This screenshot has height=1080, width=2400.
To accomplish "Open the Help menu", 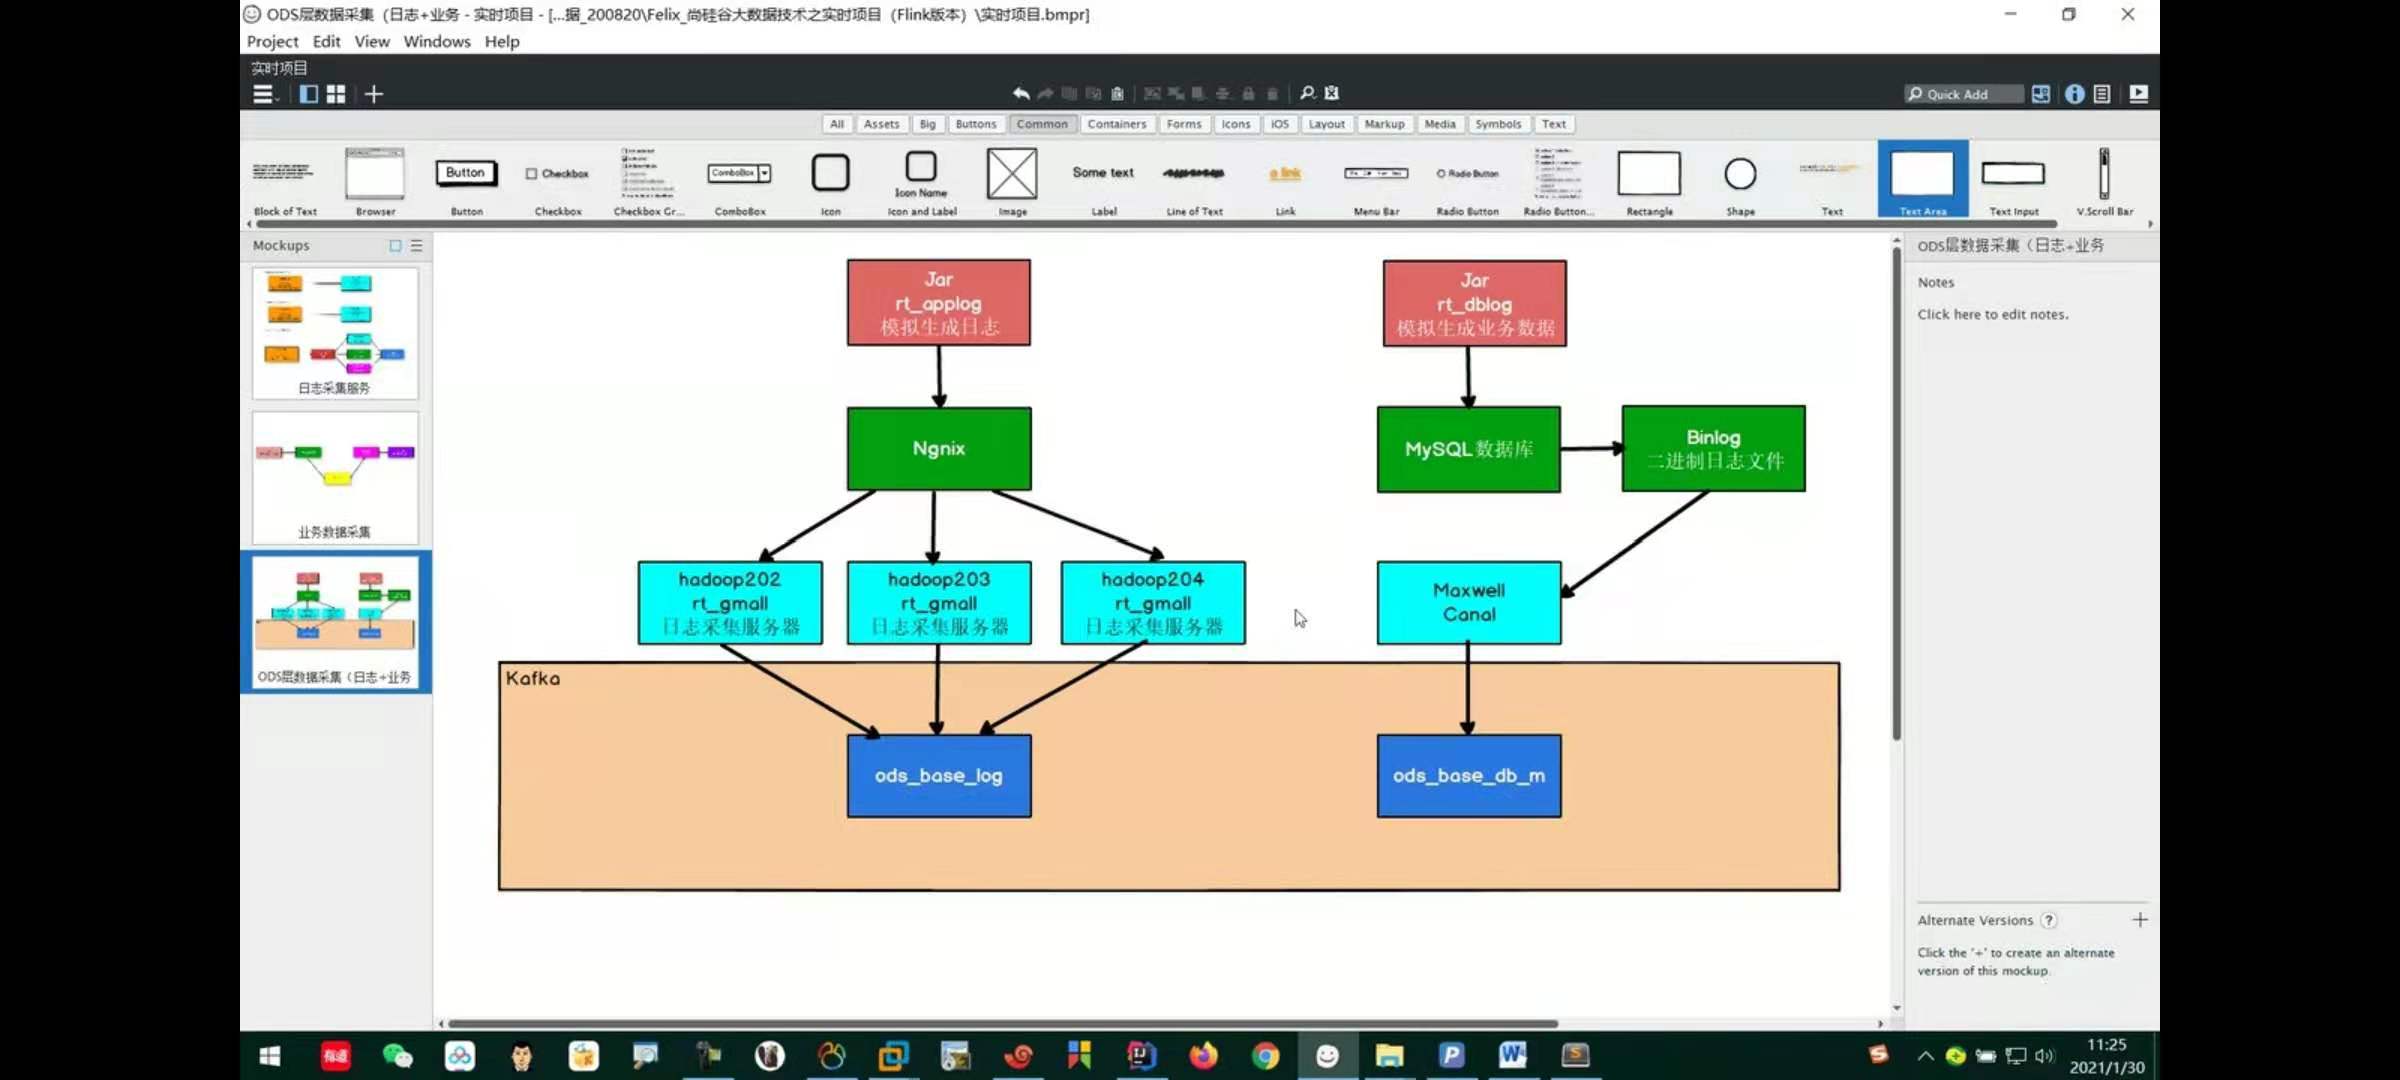I will [x=502, y=41].
